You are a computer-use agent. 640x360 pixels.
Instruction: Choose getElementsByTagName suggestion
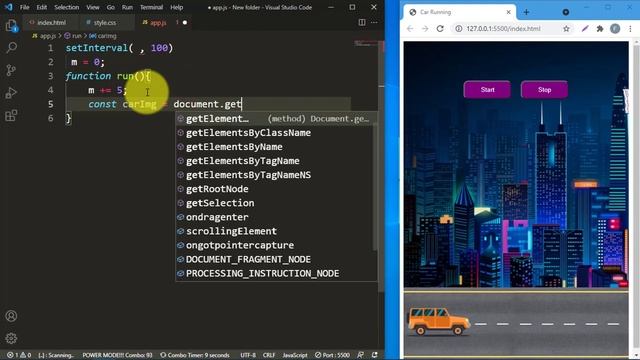[276, 161]
